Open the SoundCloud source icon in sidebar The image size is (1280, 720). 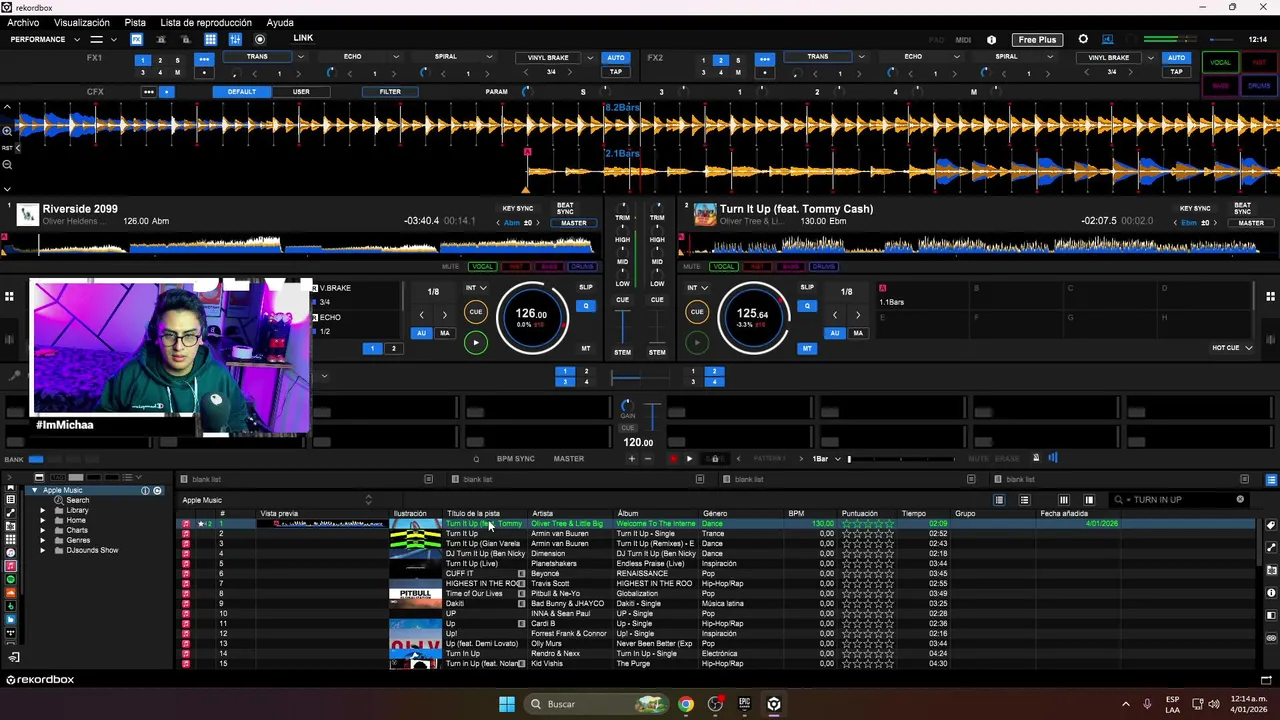[11, 593]
